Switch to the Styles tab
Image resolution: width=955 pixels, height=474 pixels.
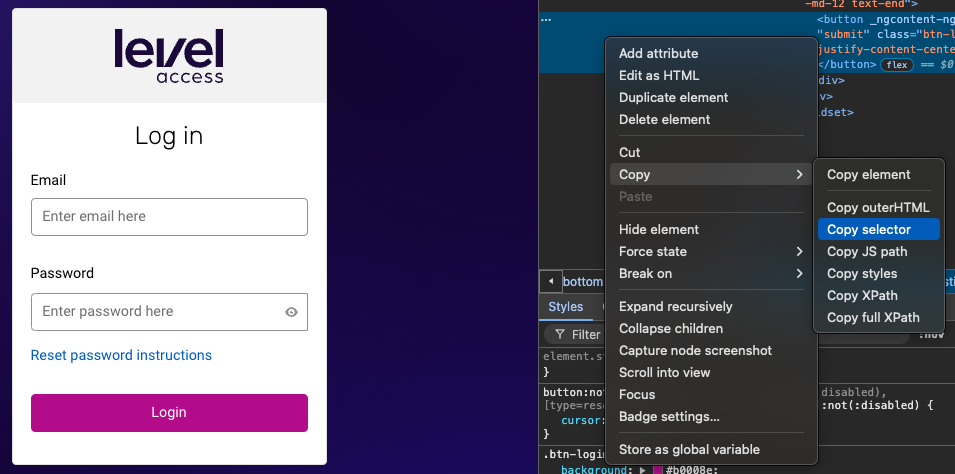565,307
